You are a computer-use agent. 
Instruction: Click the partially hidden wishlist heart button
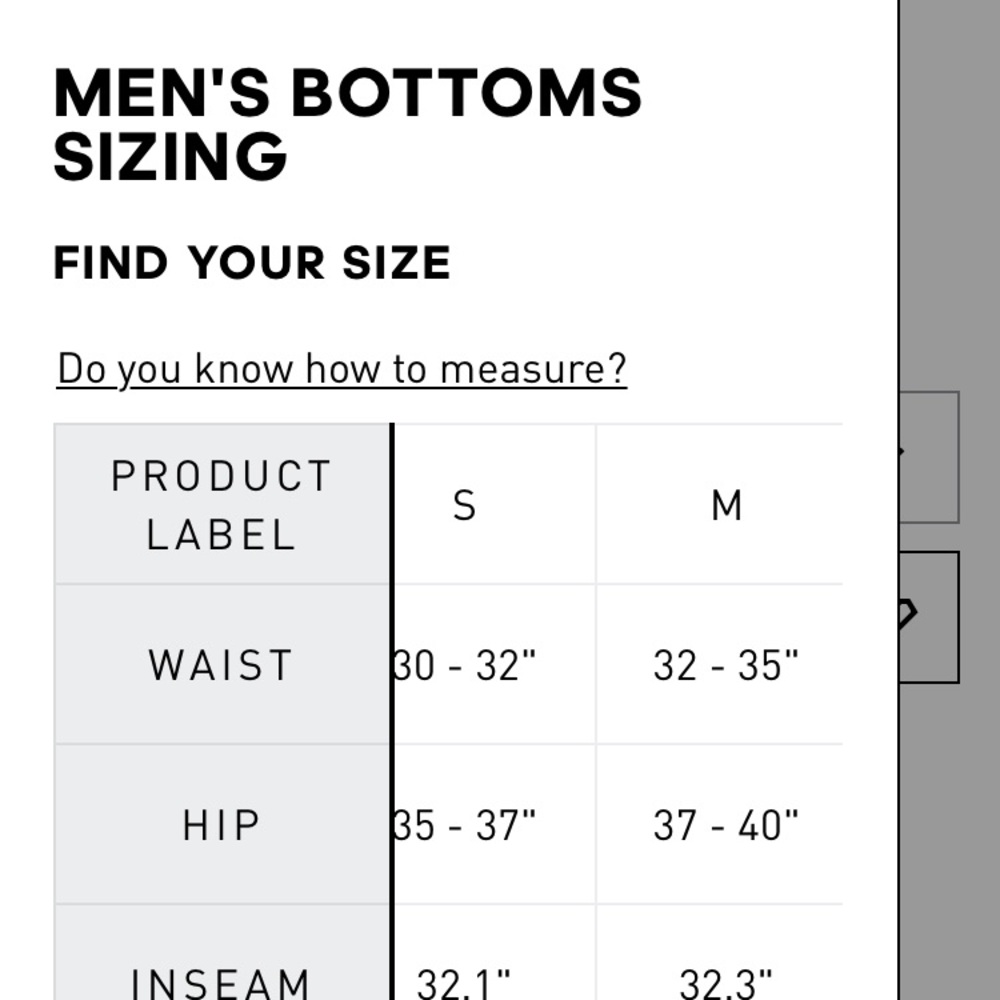(929, 616)
